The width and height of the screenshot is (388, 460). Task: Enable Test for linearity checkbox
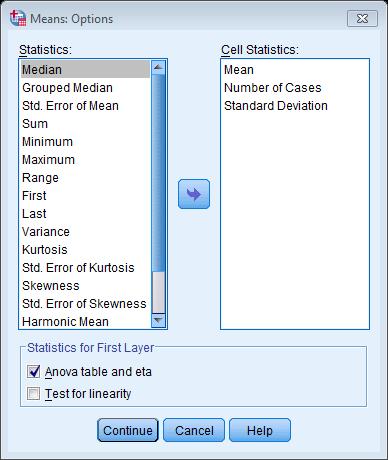[33, 393]
